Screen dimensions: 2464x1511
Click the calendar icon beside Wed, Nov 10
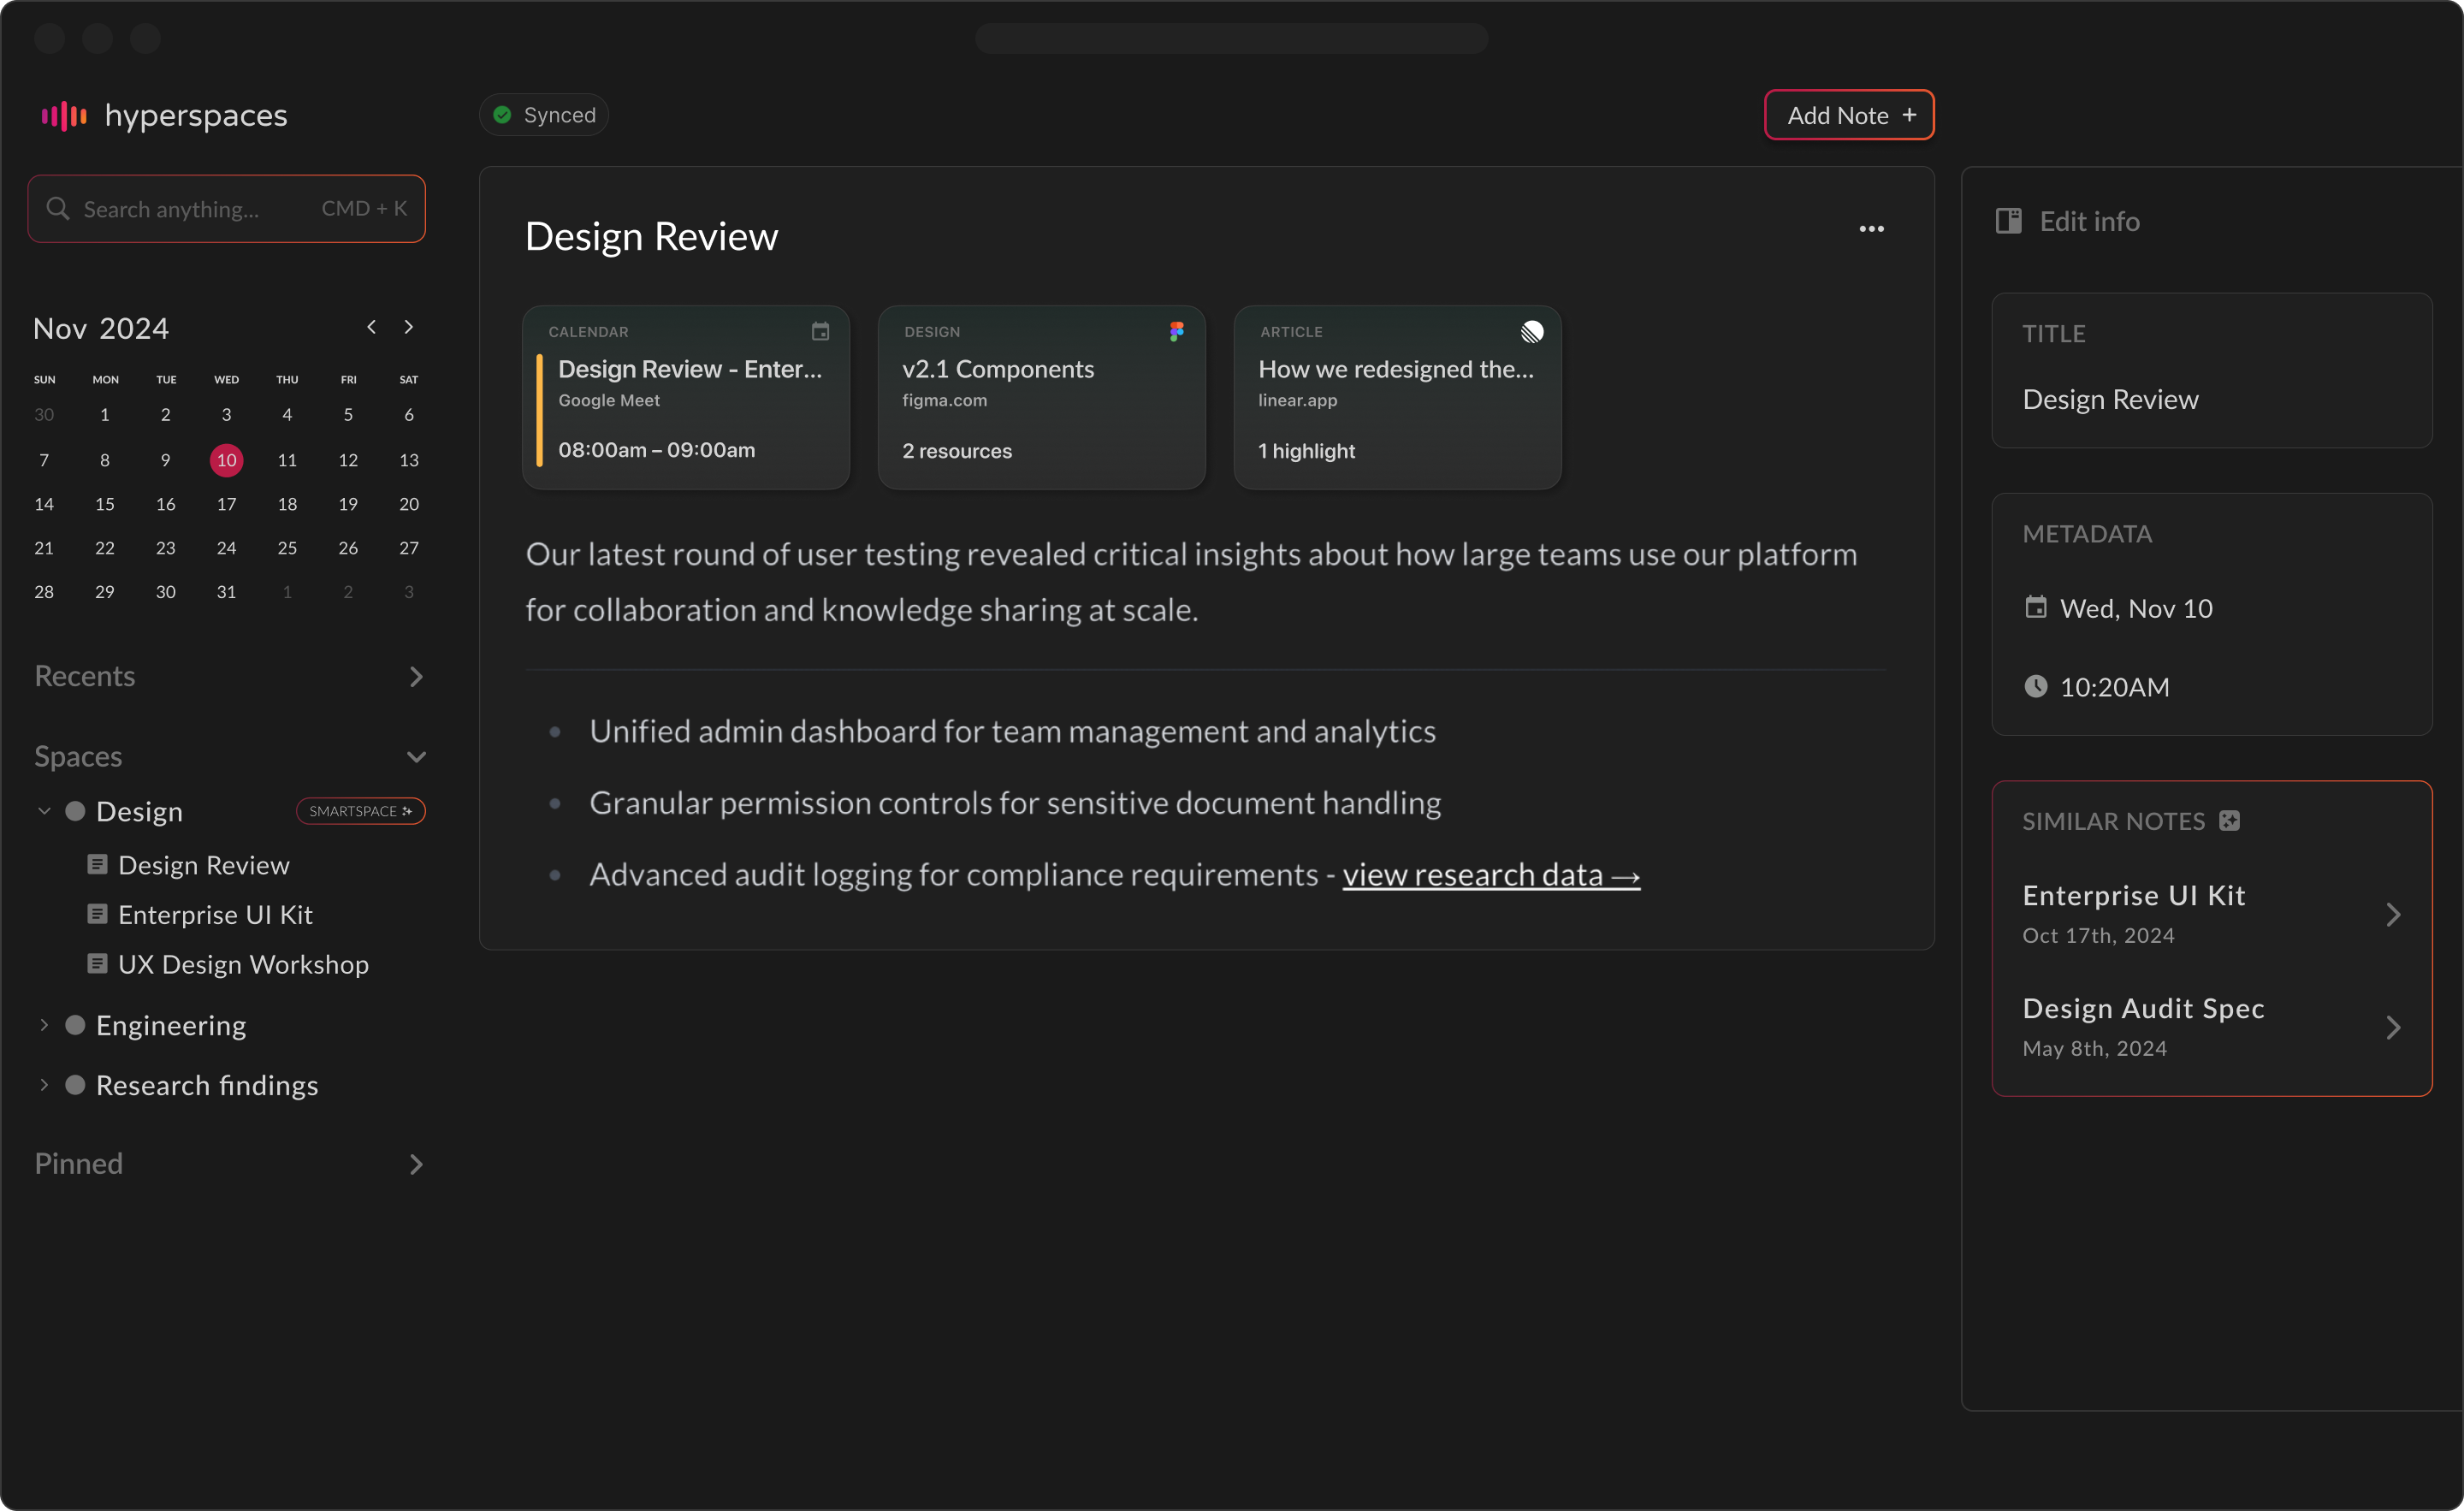(2035, 607)
